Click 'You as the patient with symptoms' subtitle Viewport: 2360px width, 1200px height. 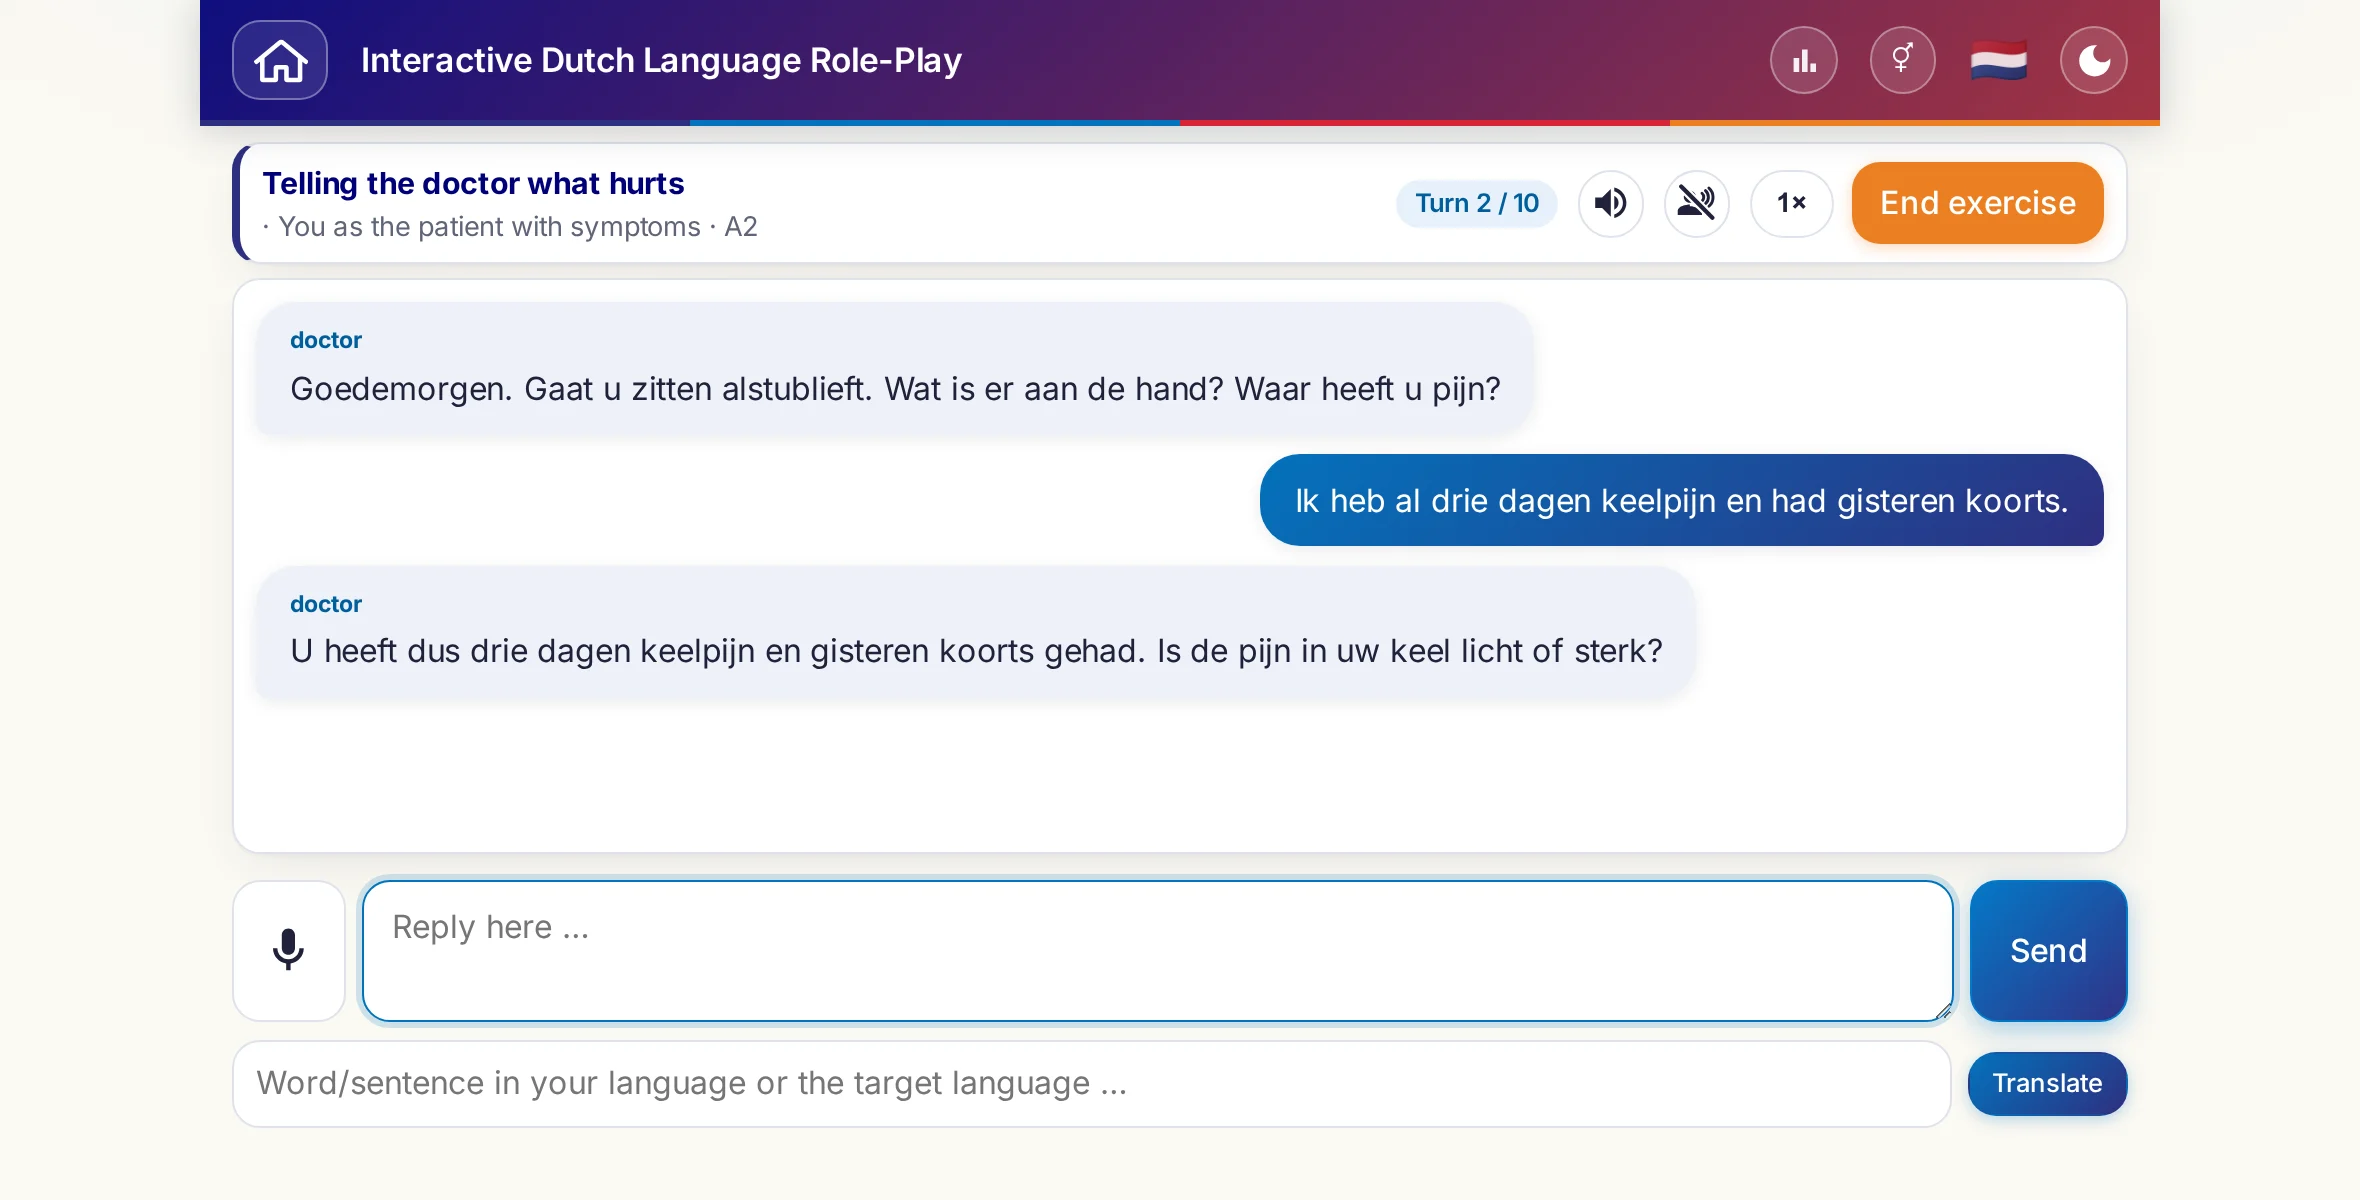click(x=490, y=227)
